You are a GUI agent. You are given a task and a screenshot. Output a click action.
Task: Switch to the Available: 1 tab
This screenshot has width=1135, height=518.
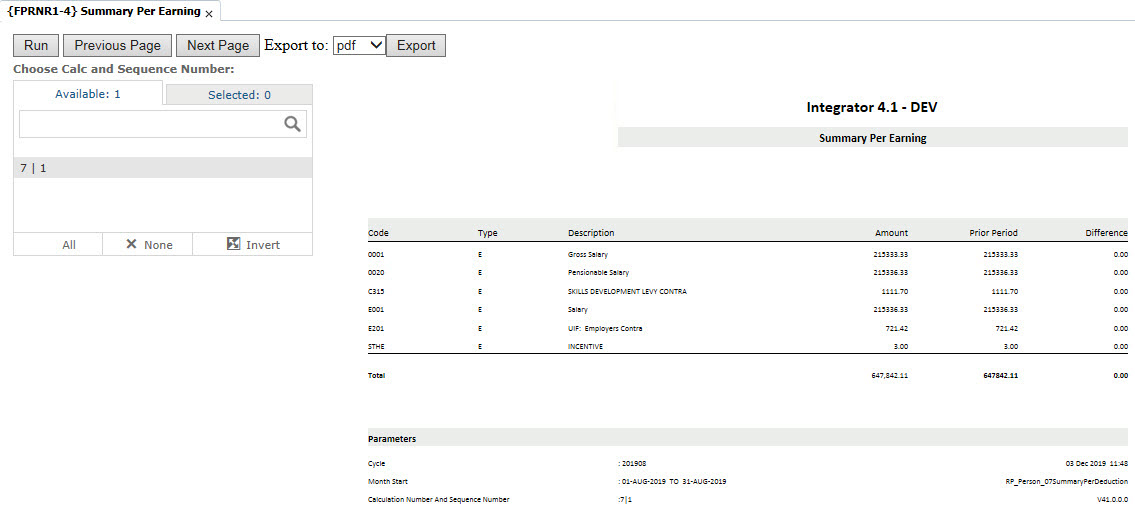[x=88, y=94]
